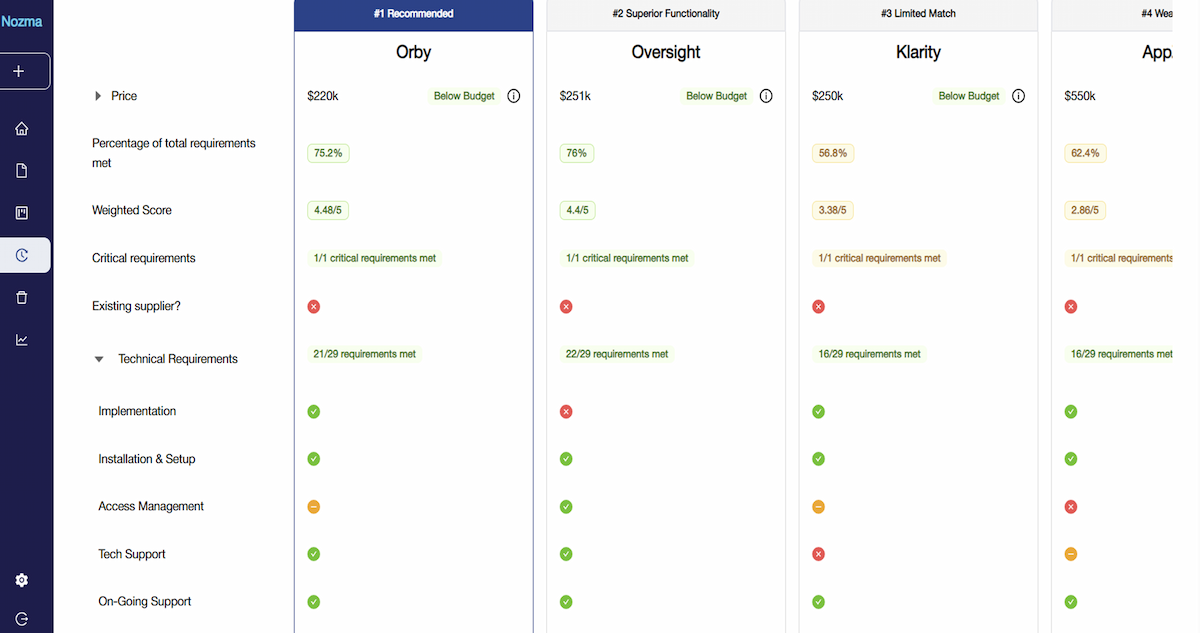Select the clock history icon in sidebar
The height and width of the screenshot is (633, 1200).
[22, 256]
